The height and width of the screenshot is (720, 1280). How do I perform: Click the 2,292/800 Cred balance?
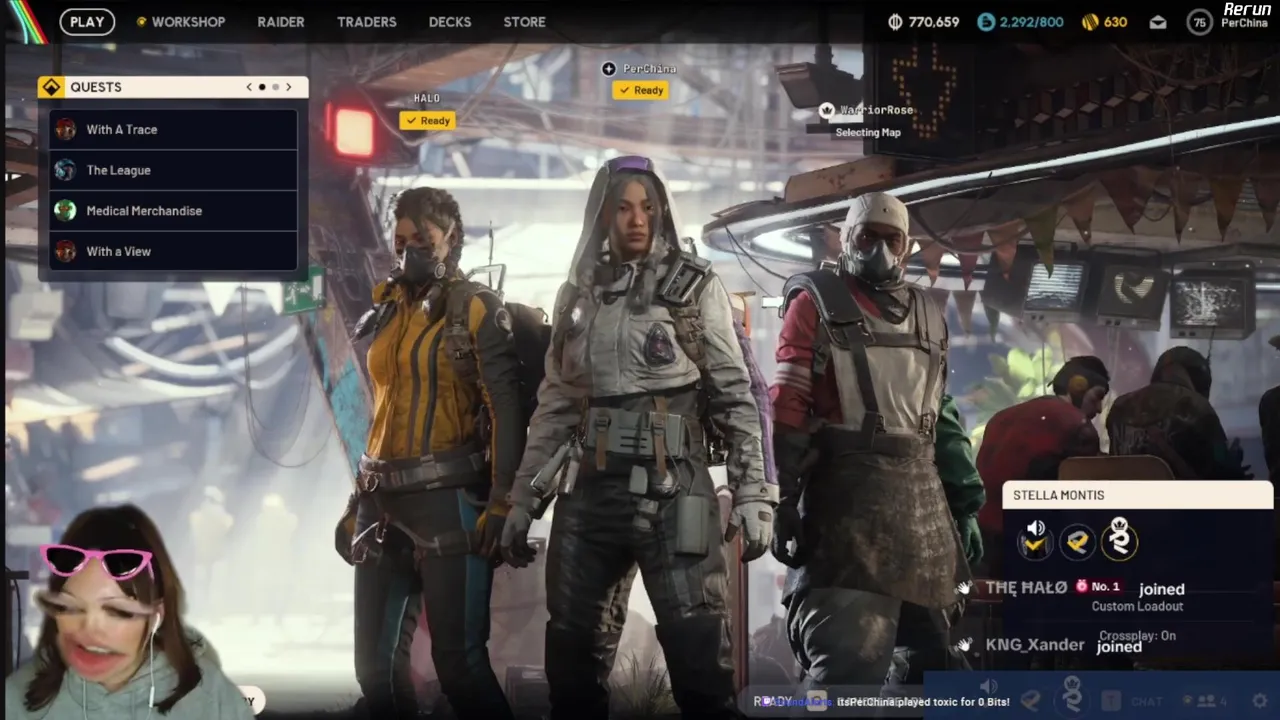1032,22
